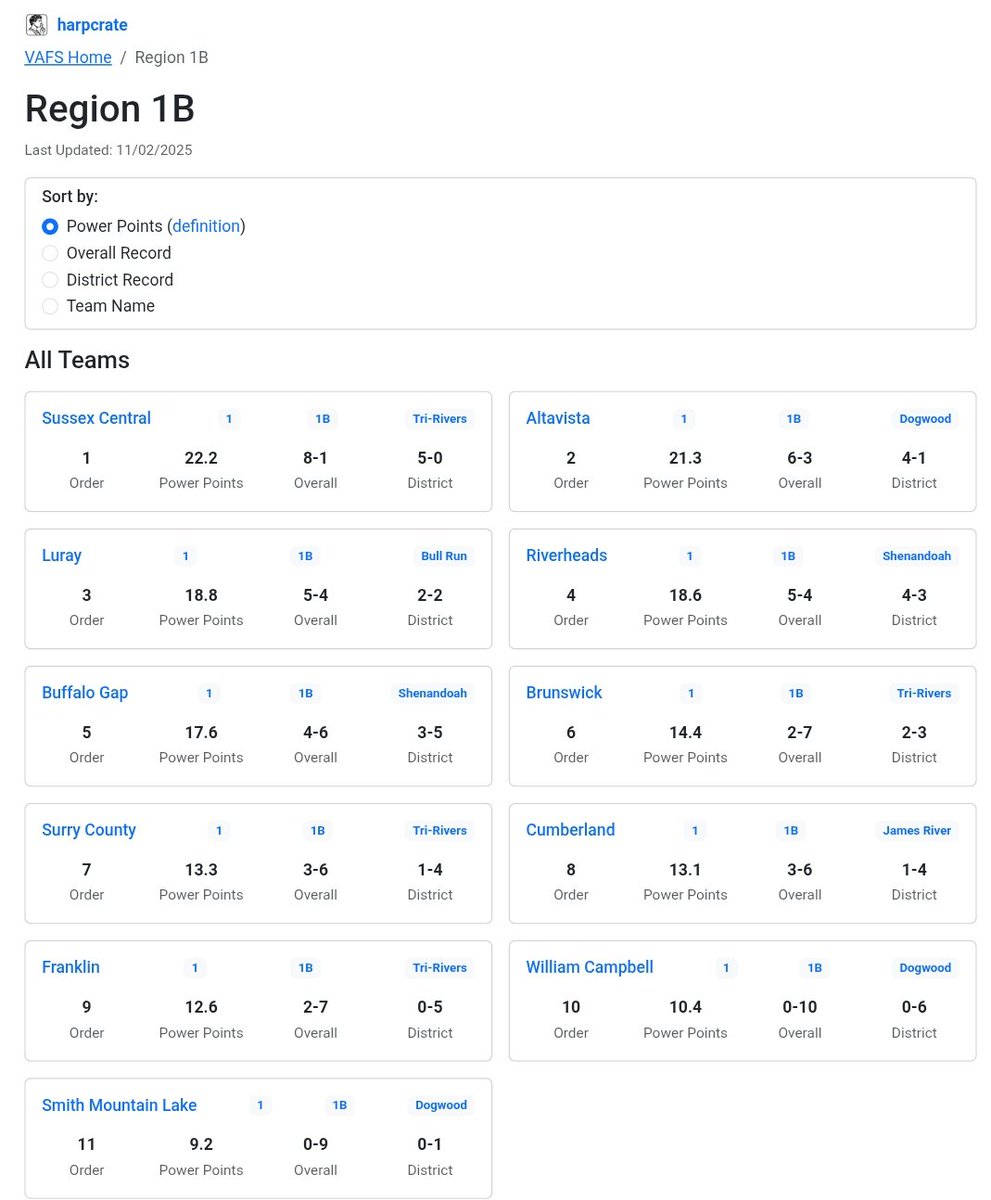Image resolution: width=991 pixels, height=1200 pixels.
Task: Click class 1 badge on Franklin card
Action: pos(195,968)
